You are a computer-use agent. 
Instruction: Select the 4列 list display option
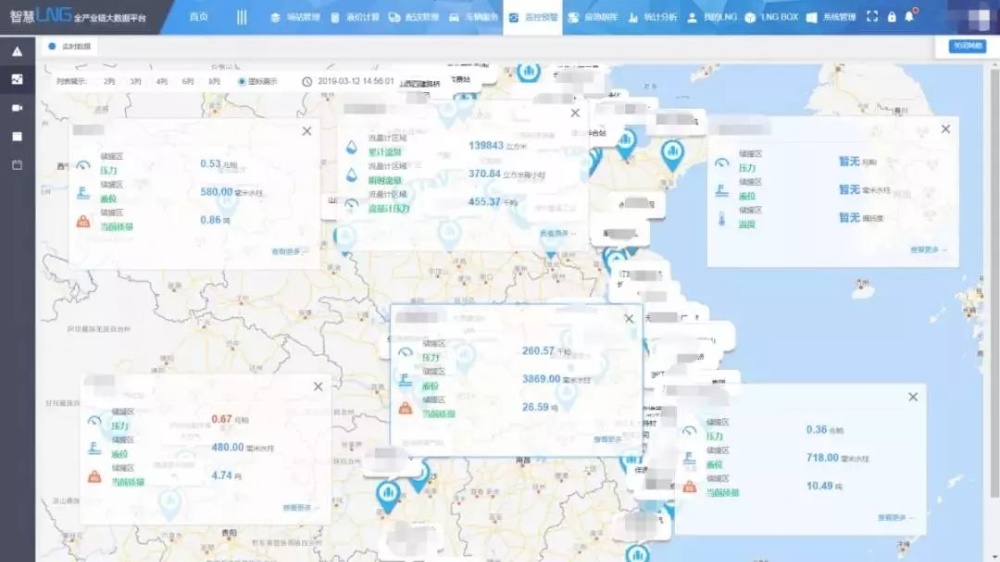tap(162, 82)
